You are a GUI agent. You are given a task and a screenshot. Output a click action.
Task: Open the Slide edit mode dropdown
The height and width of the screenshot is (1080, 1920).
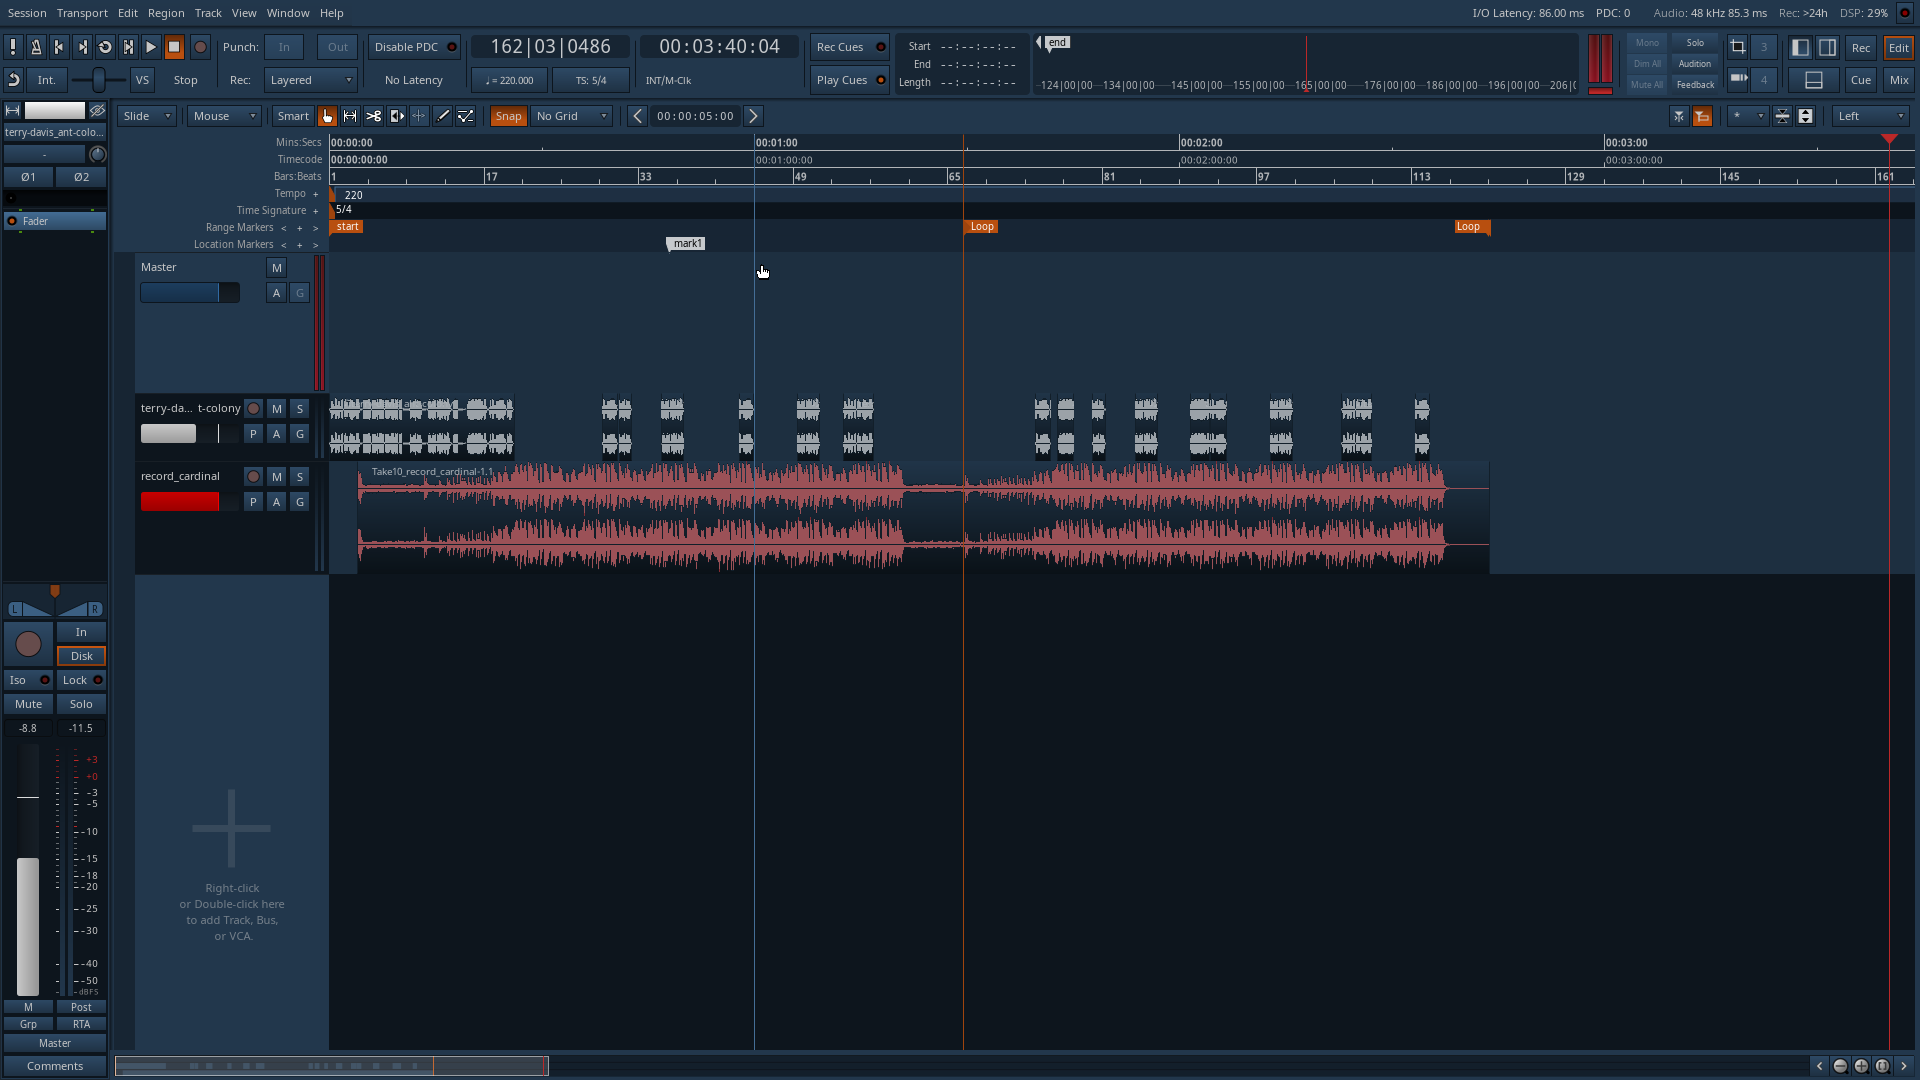[x=147, y=116]
